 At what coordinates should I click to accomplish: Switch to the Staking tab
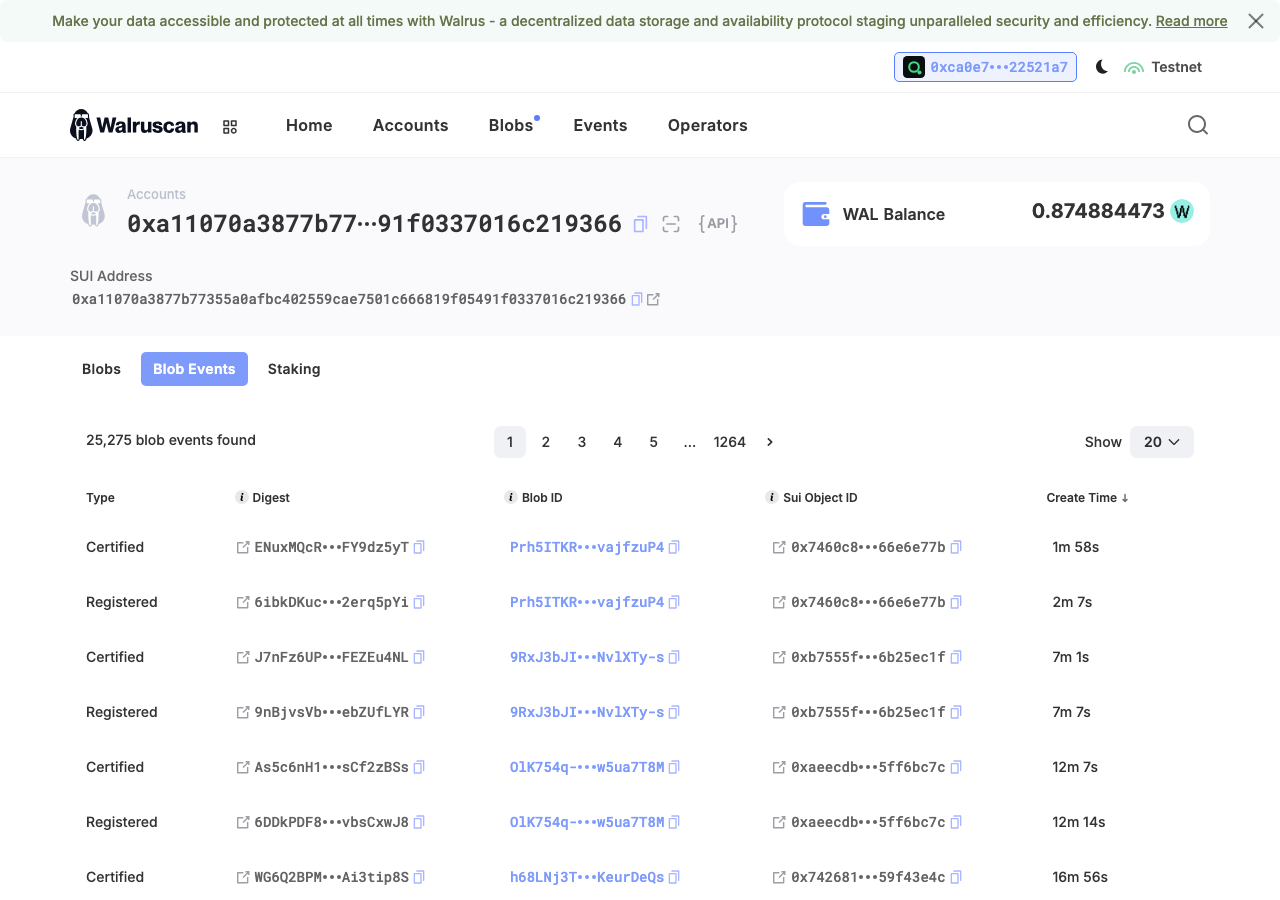294,369
